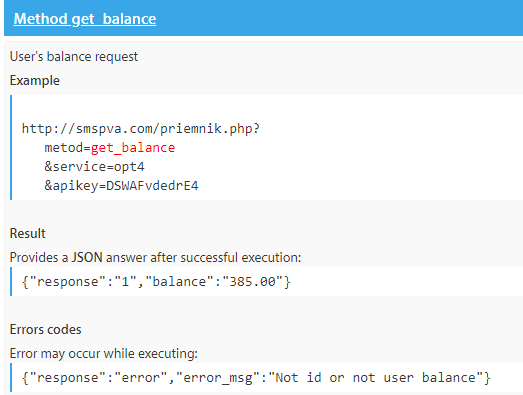Click the Result heading
523x395 pixels.
(x=28, y=233)
